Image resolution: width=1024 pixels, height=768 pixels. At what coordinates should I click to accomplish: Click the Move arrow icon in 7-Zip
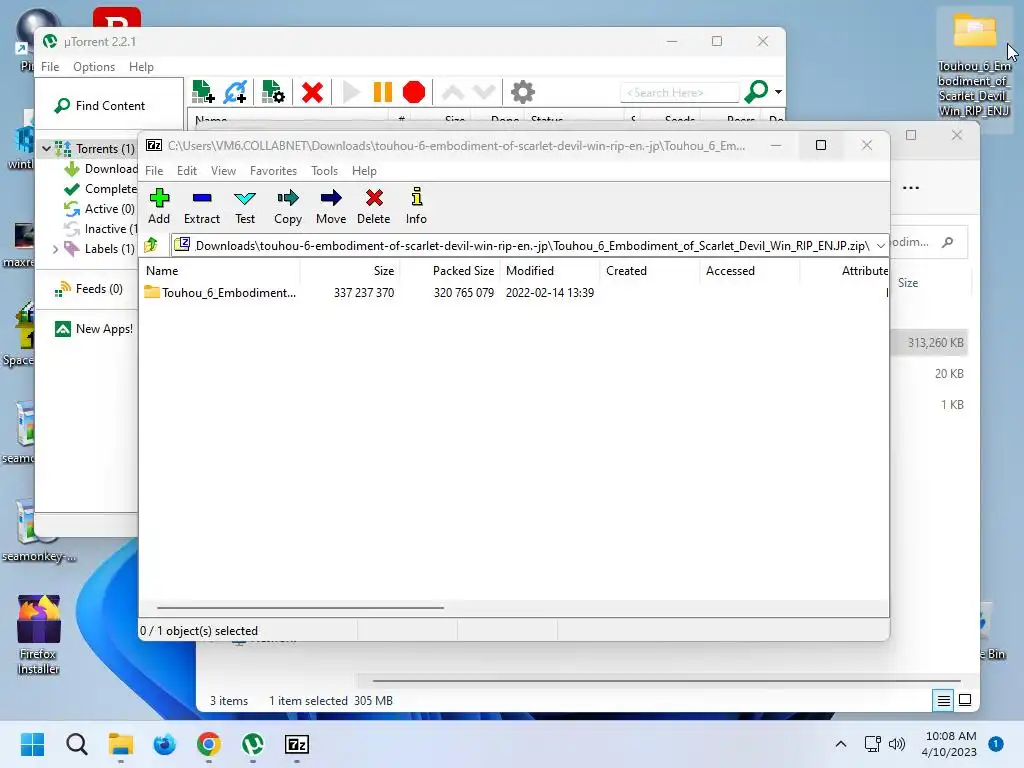point(331,206)
